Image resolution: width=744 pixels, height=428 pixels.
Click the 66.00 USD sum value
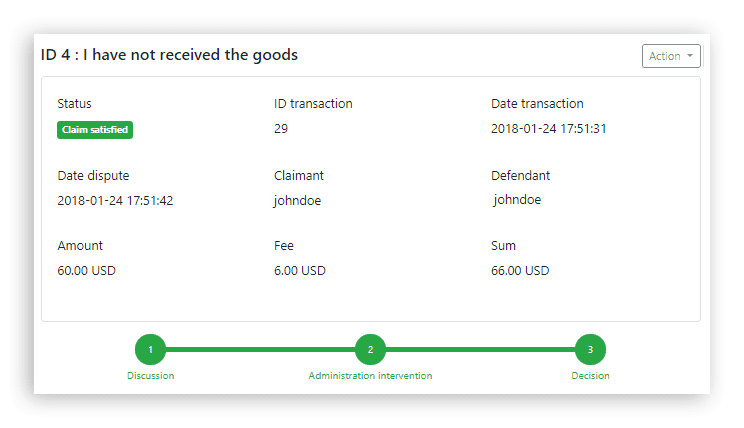click(520, 271)
